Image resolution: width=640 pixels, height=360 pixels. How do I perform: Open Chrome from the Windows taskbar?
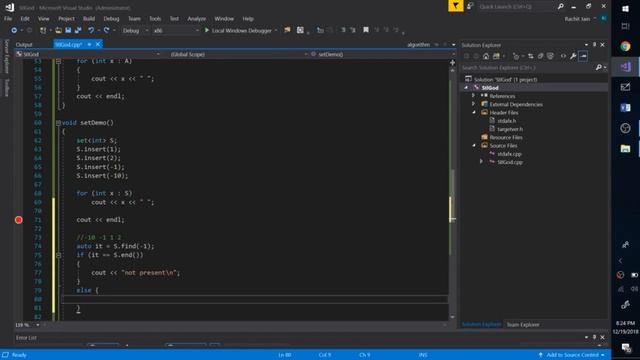pyautogui.click(x=625, y=46)
